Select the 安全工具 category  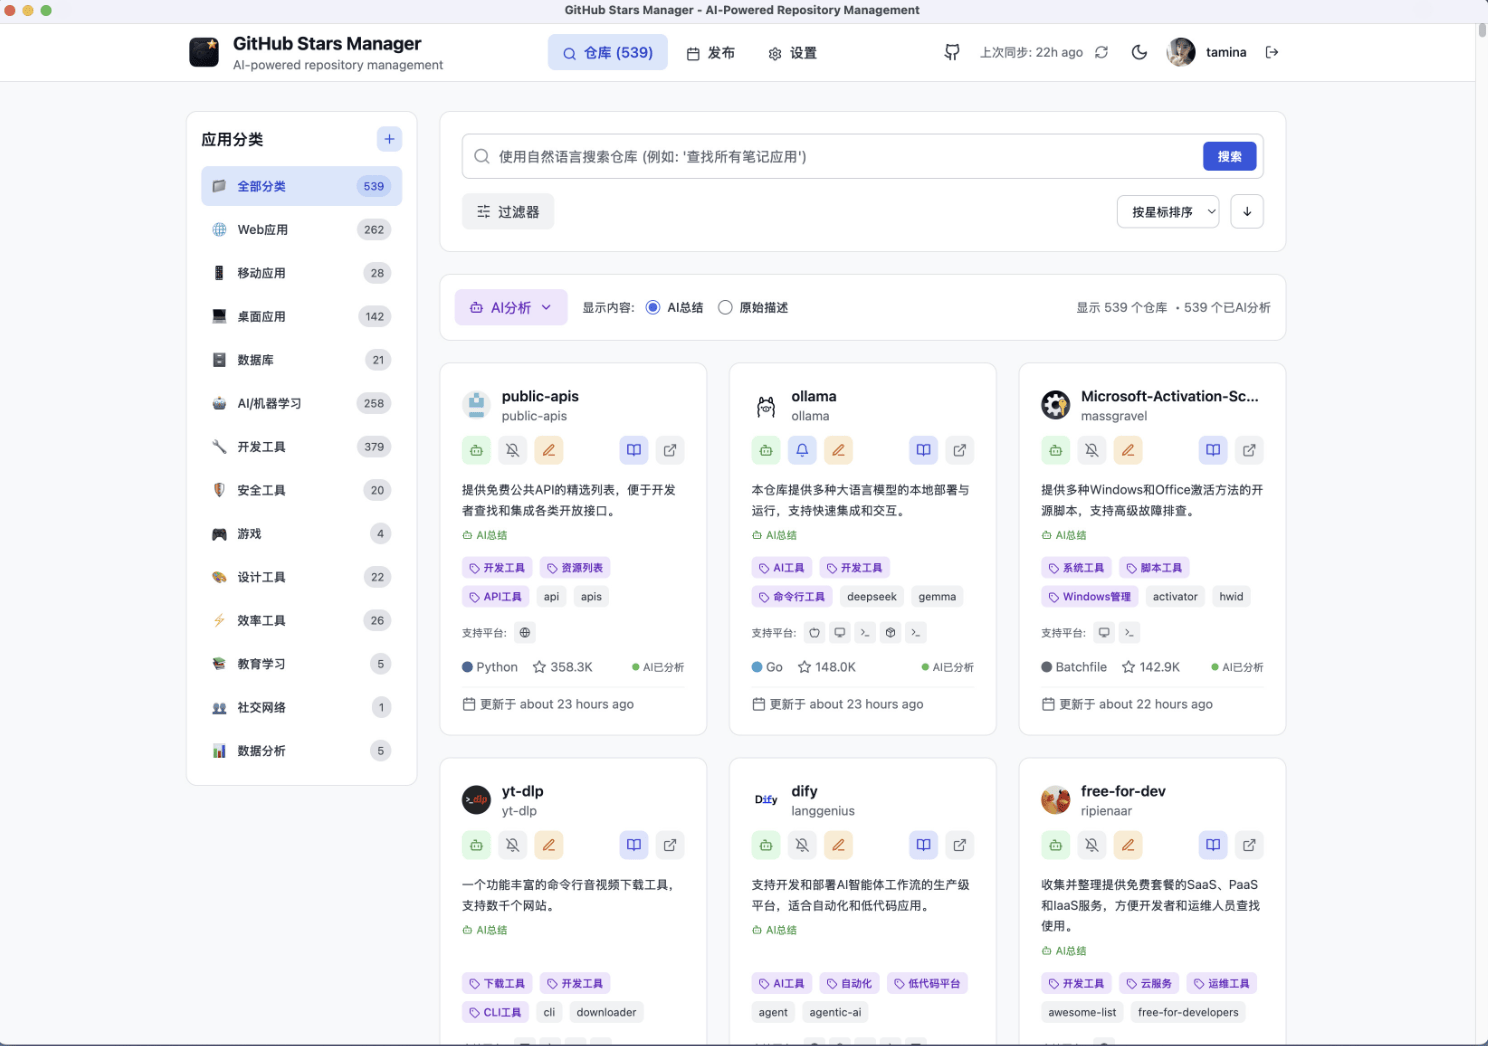click(x=302, y=490)
